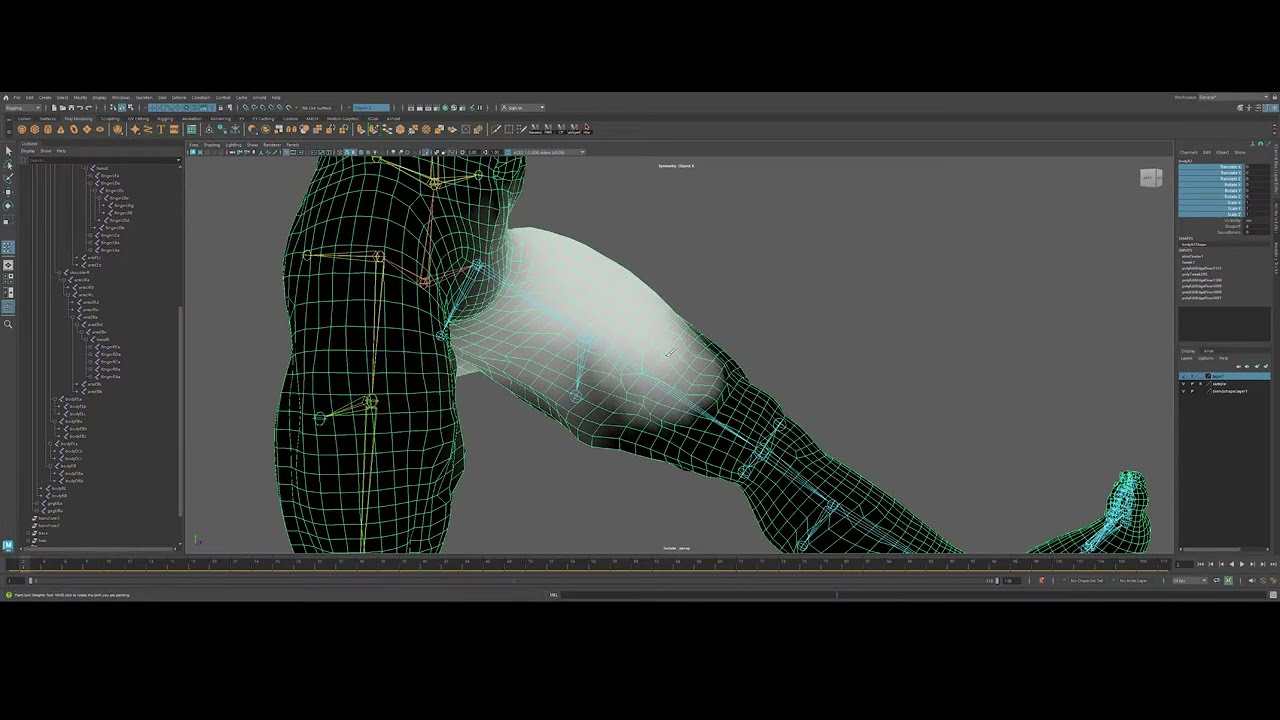Choose the Paint Selection tool
The width and height of the screenshot is (1280, 720).
8,179
